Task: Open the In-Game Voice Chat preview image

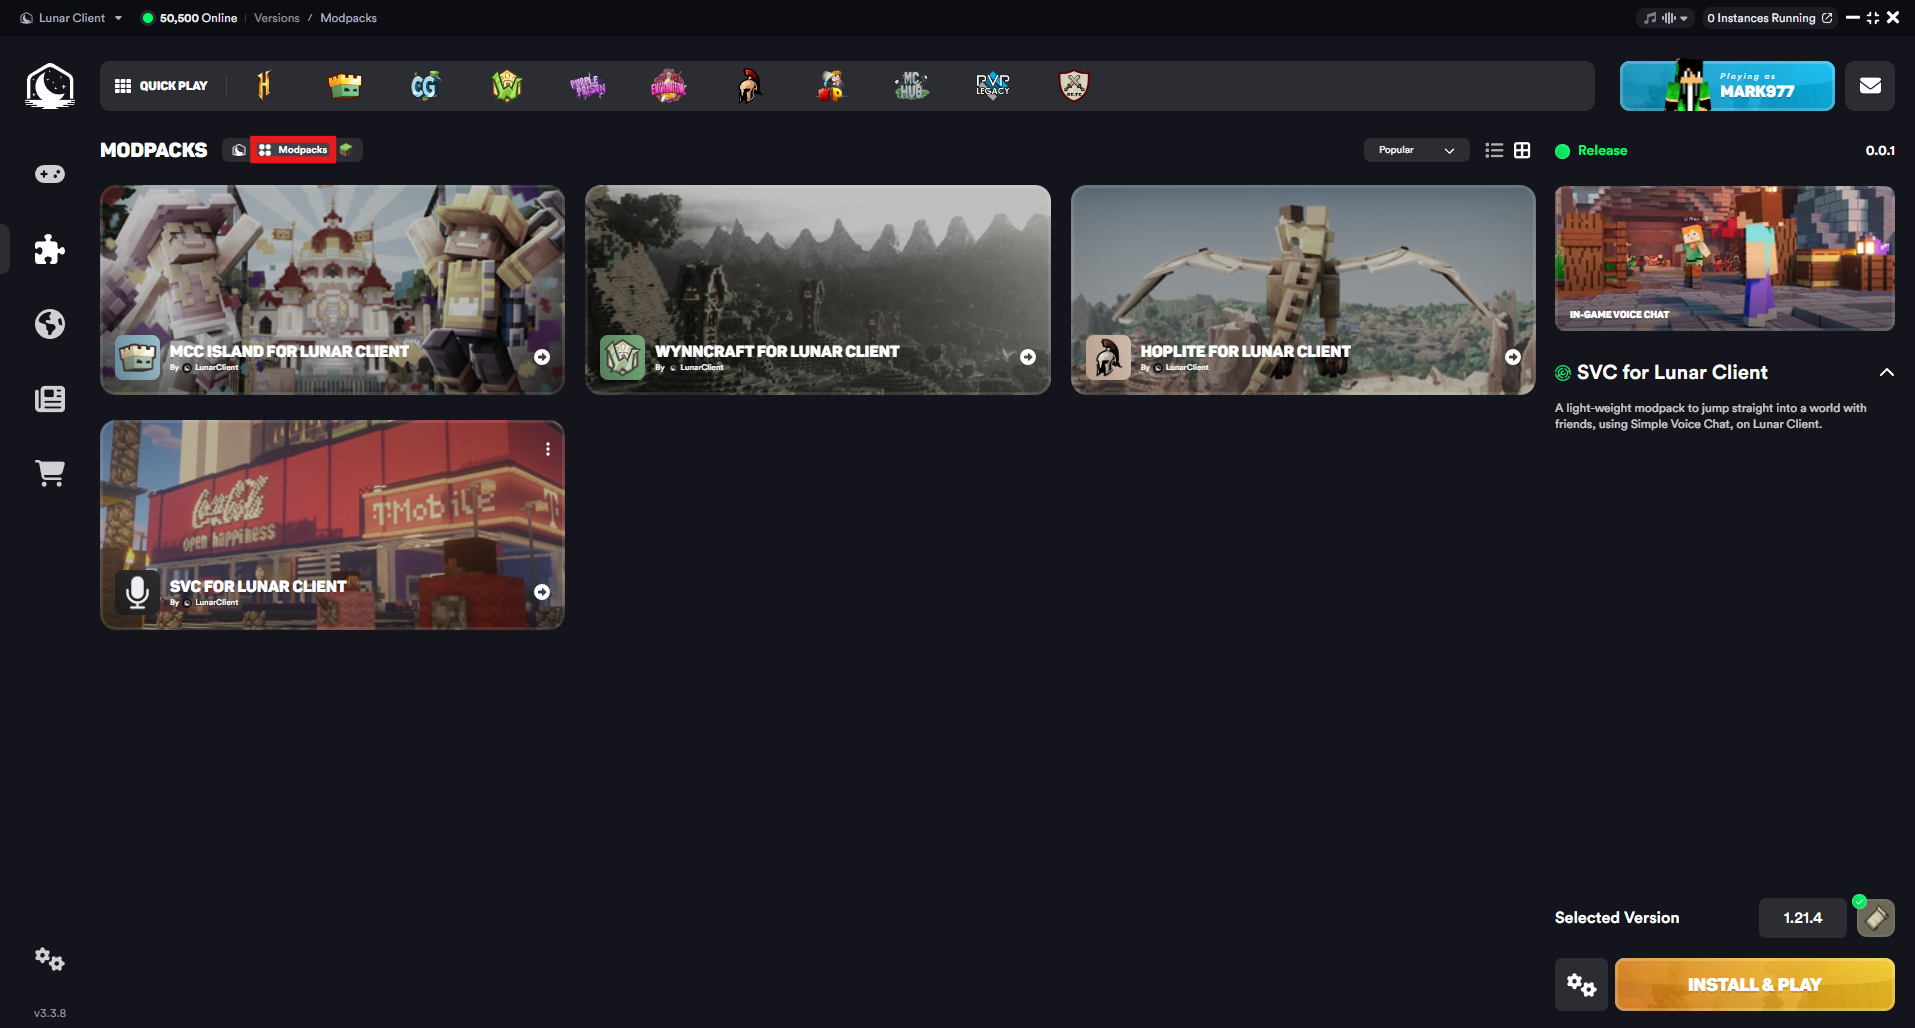Action: [1724, 258]
